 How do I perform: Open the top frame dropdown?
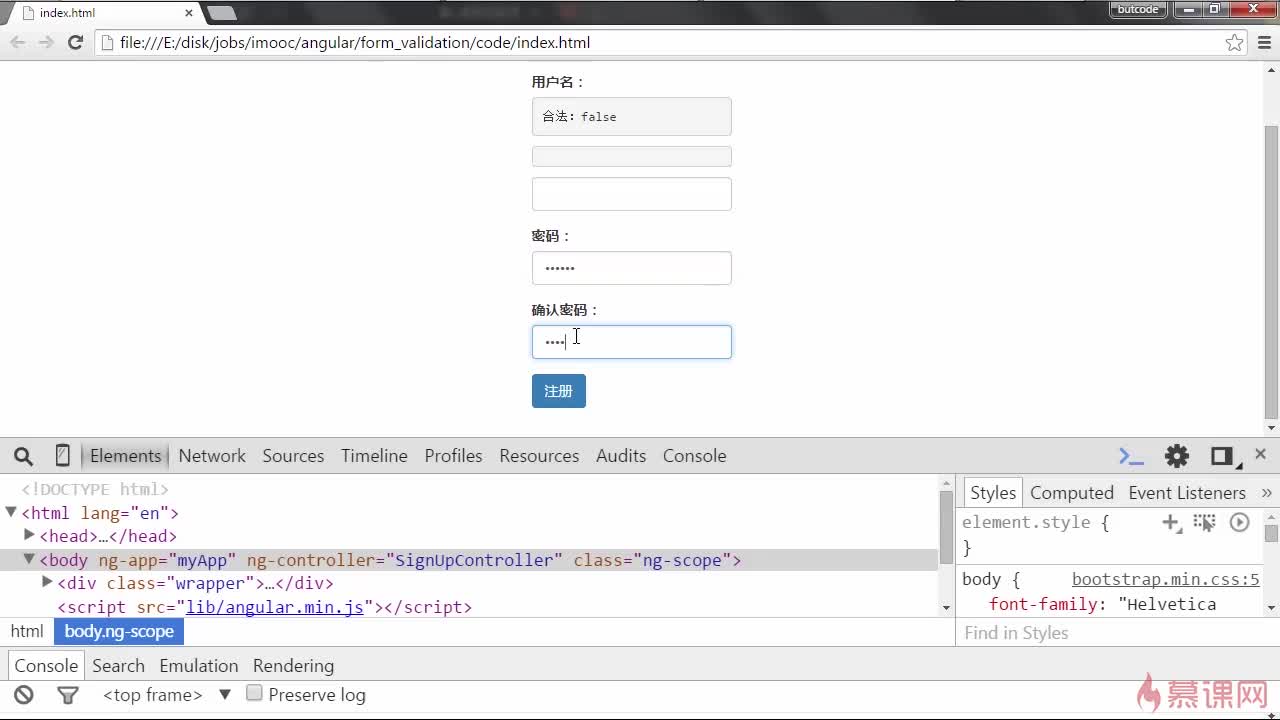coord(167,695)
